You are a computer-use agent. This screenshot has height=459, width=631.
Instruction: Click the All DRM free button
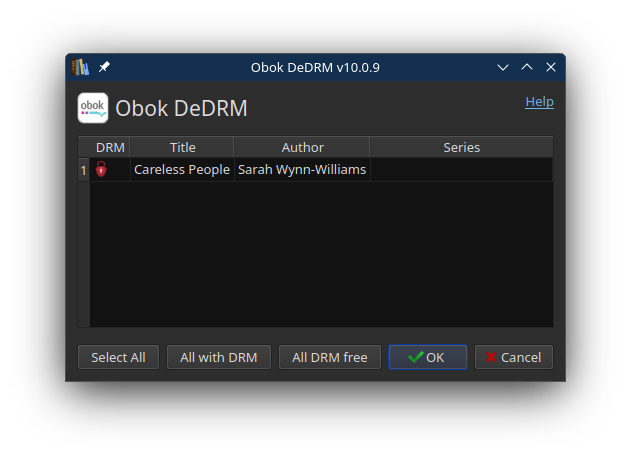pyautogui.click(x=330, y=357)
